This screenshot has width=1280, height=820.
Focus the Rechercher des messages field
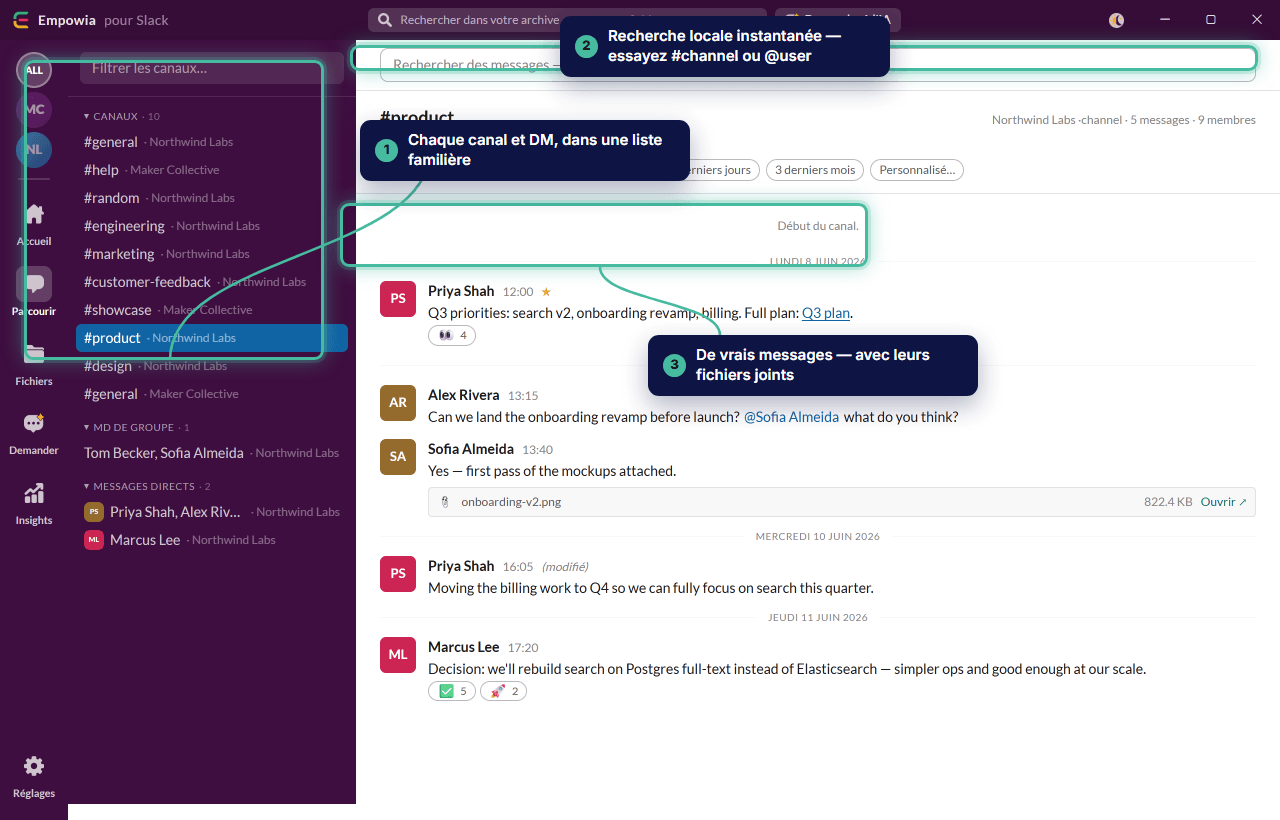pyautogui.click(x=818, y=64)
